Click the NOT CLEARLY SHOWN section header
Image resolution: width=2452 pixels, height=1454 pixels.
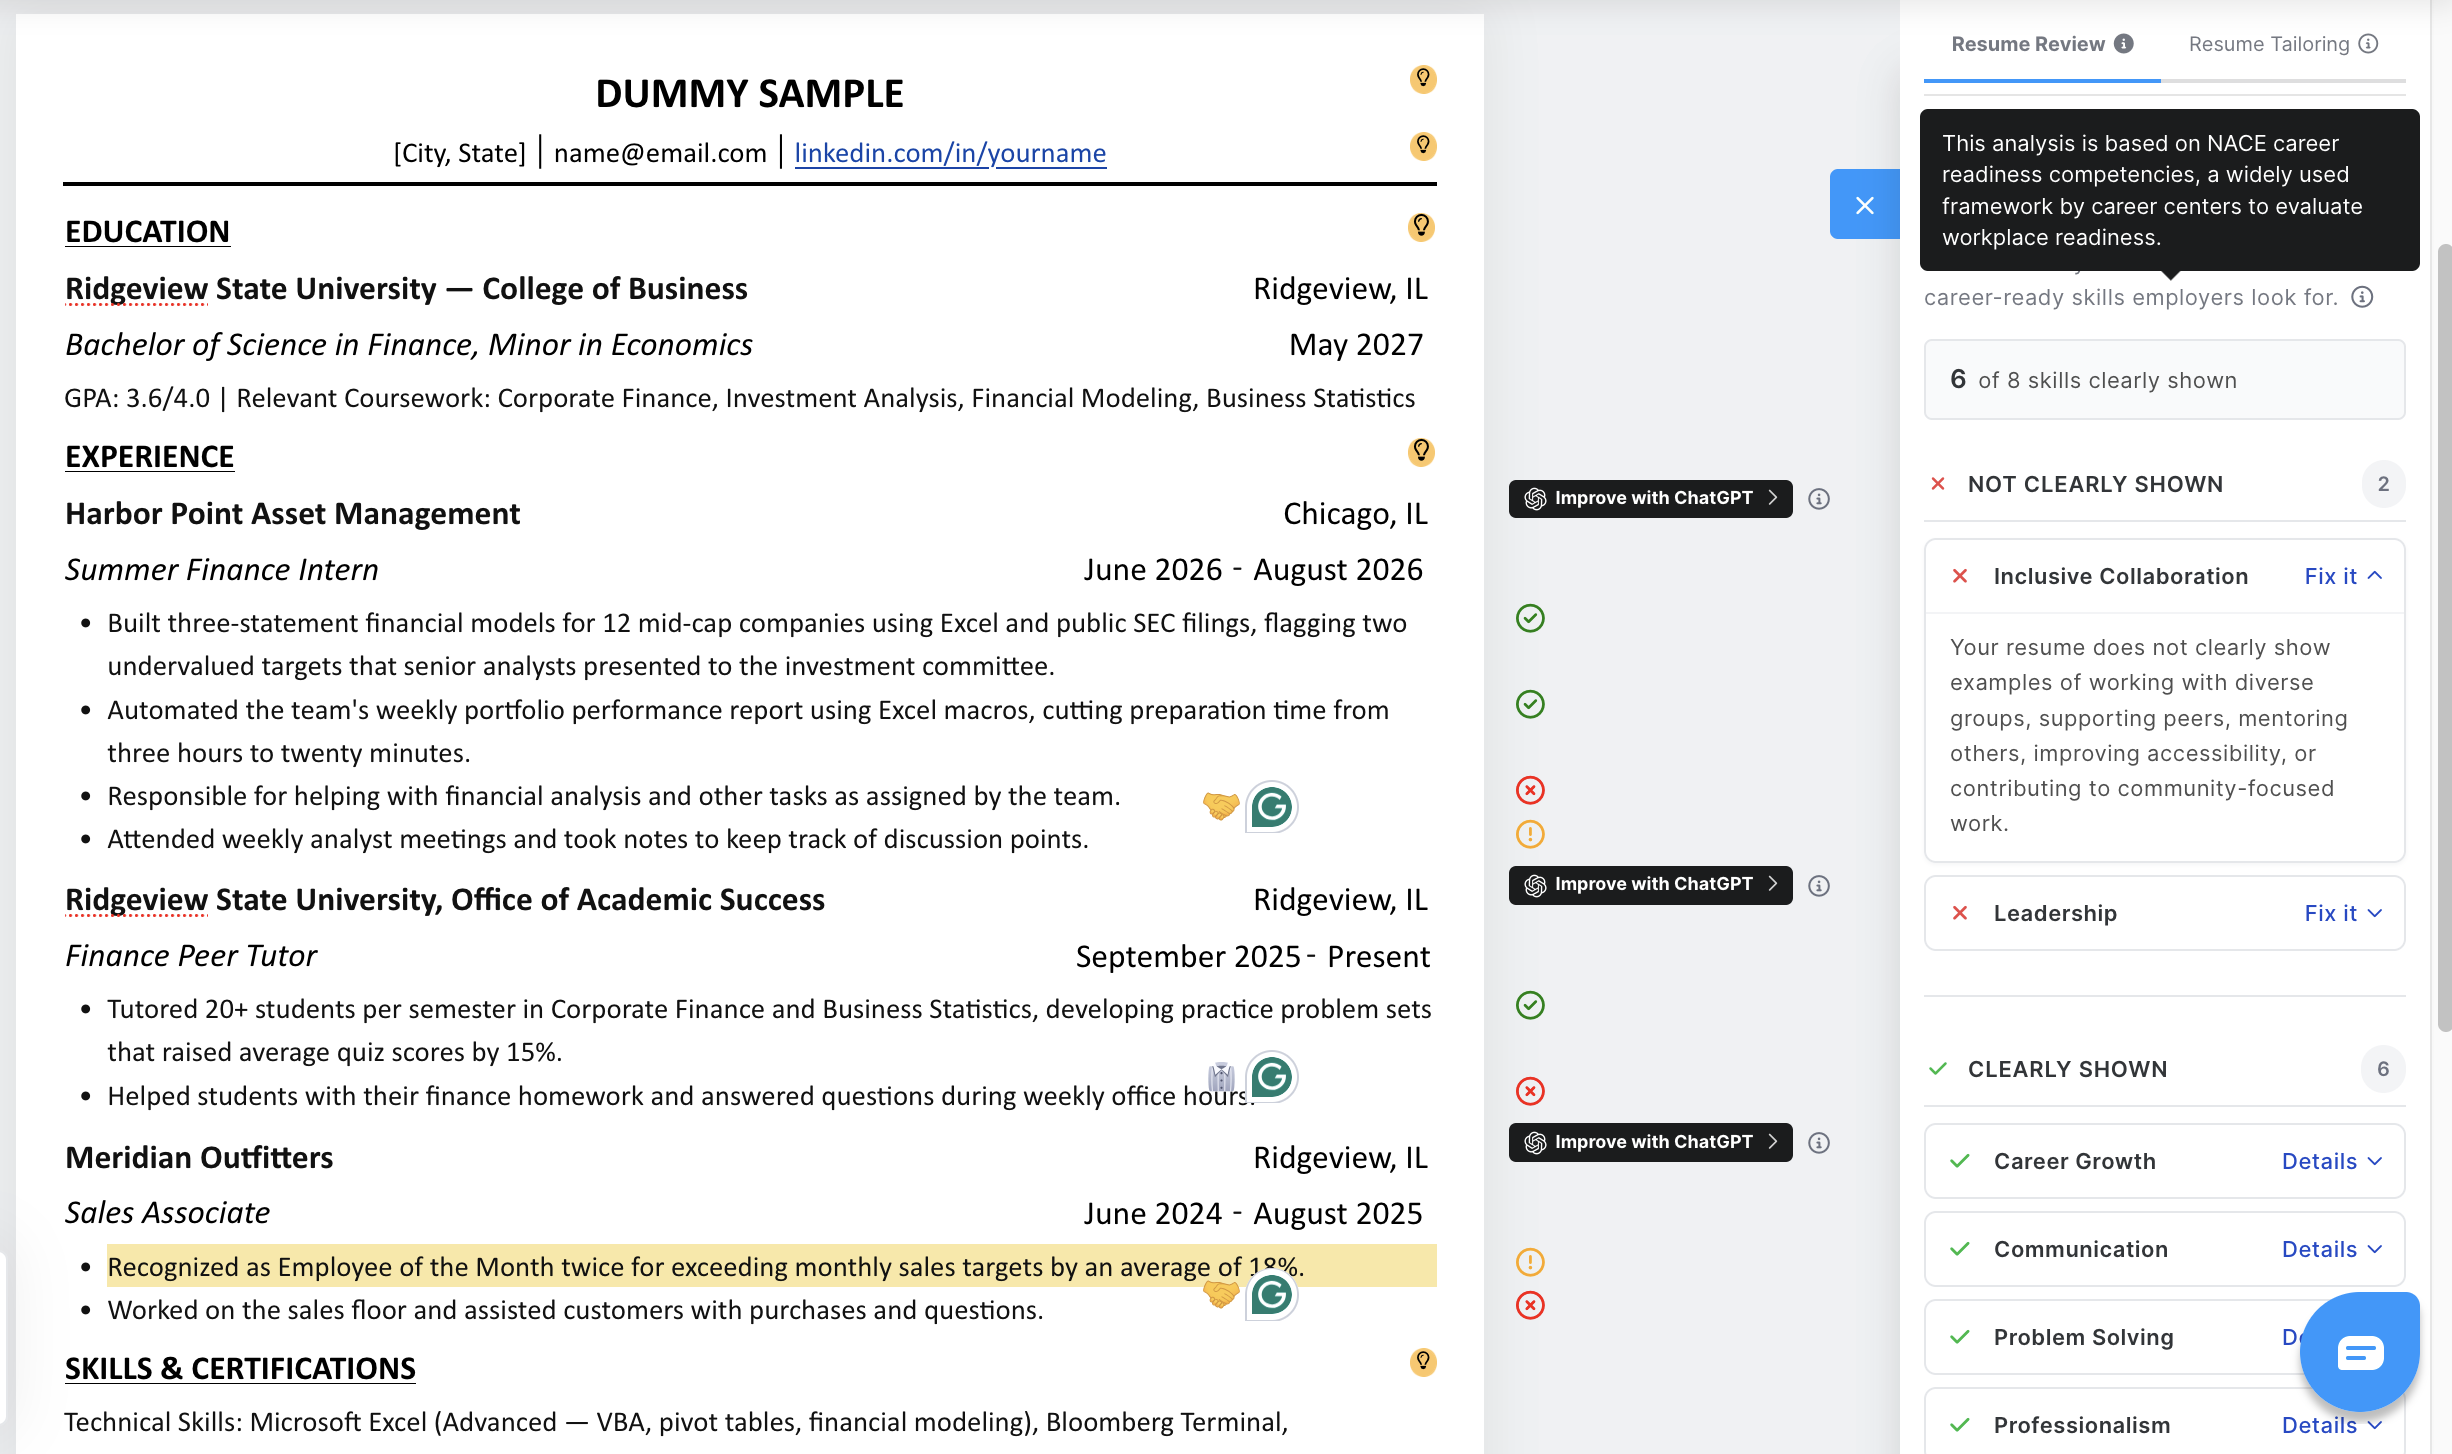tap(2164, 485)
